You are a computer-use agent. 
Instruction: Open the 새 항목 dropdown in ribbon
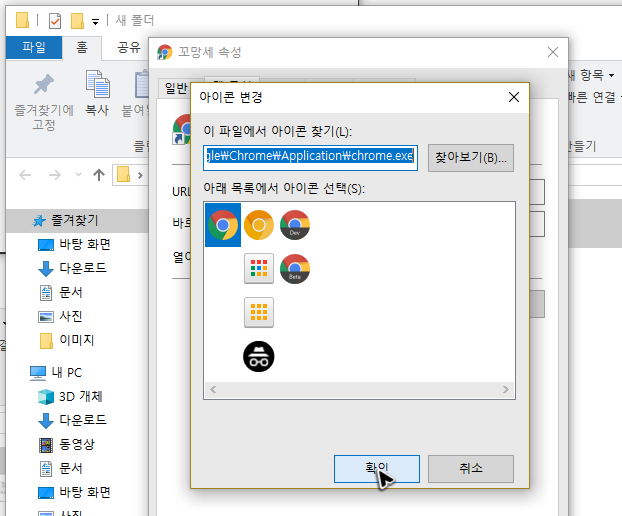point(592,75)
